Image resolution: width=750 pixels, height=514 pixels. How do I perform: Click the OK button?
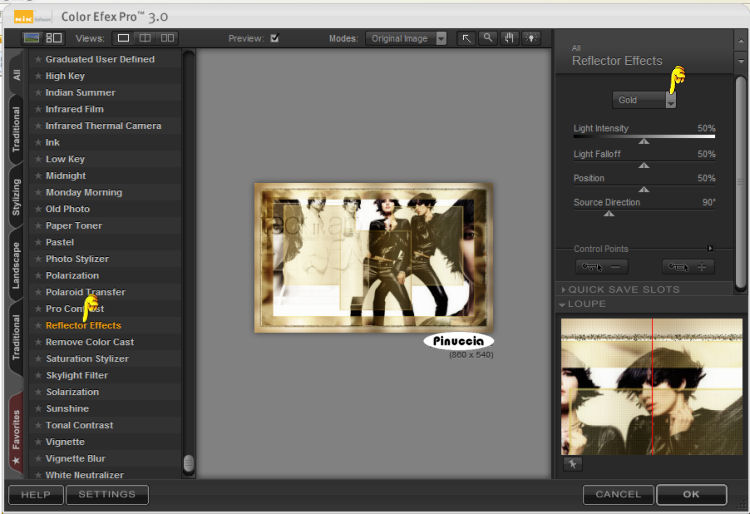[691, 494]
